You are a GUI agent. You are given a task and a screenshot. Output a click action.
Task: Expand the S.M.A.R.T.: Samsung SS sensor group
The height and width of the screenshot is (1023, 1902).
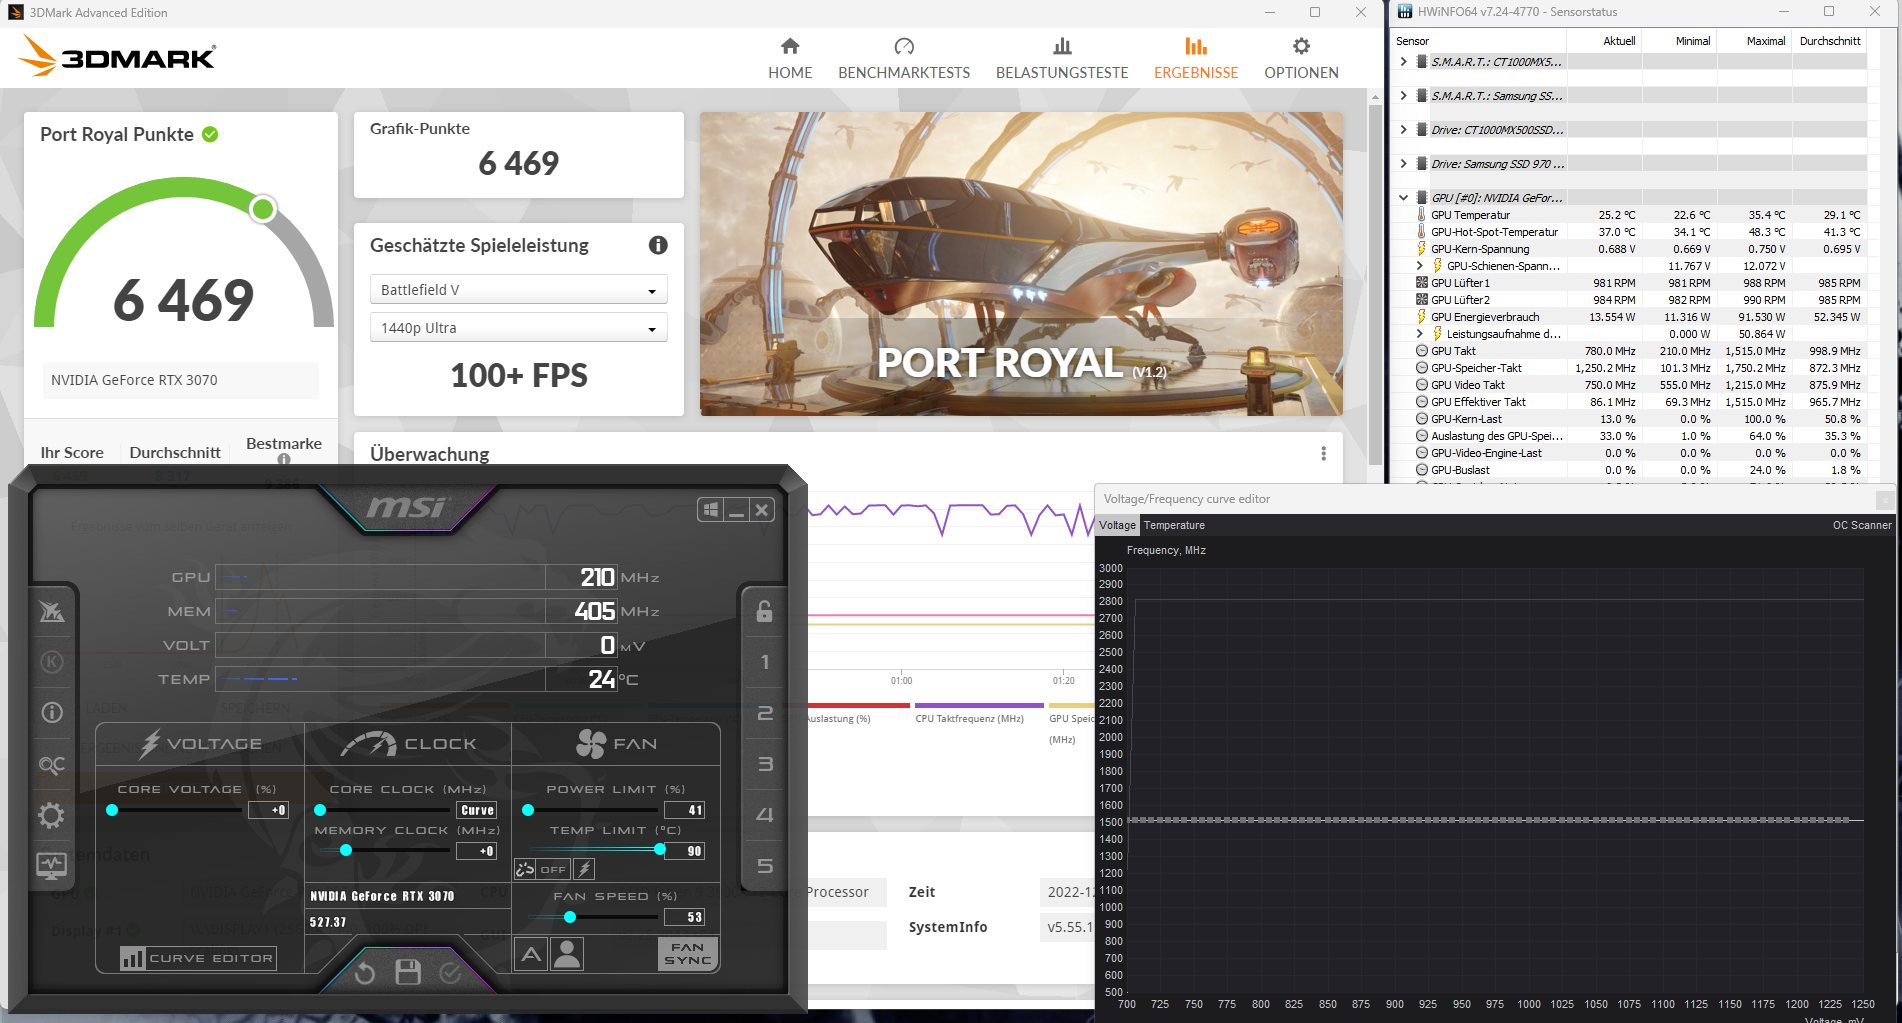click(1404, 96)
